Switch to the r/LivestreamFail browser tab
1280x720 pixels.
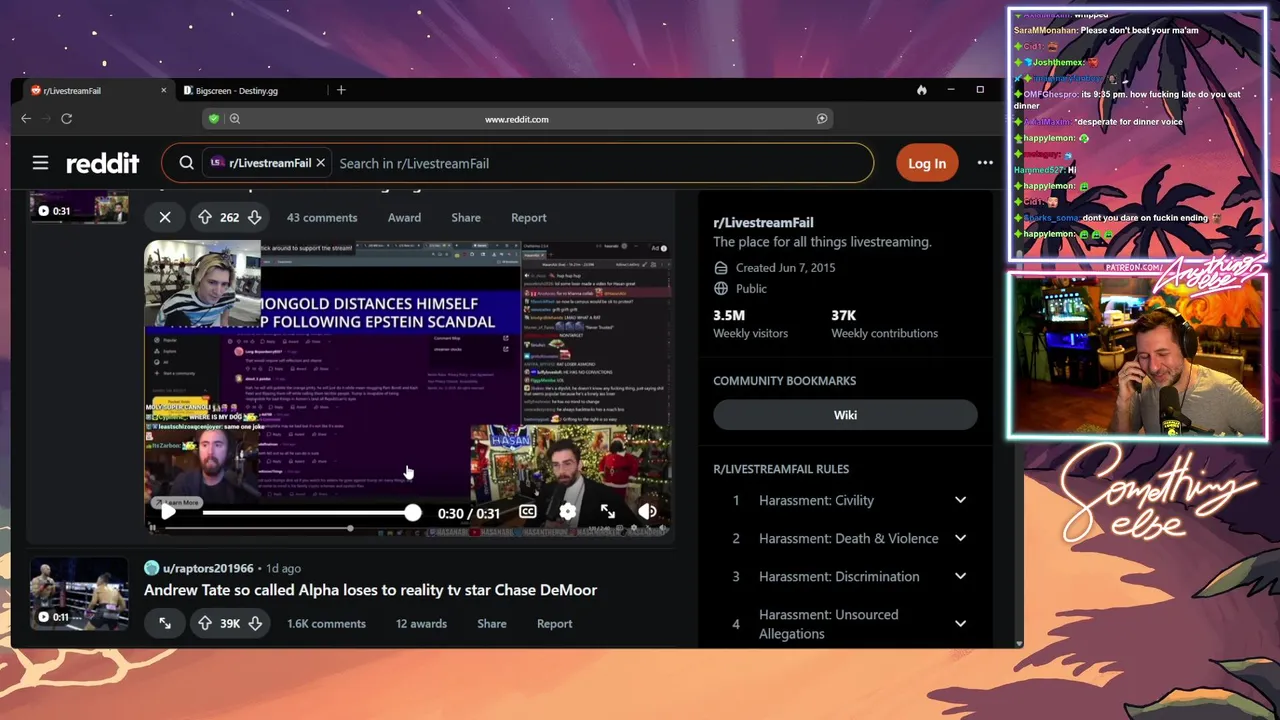coord(97,90)
